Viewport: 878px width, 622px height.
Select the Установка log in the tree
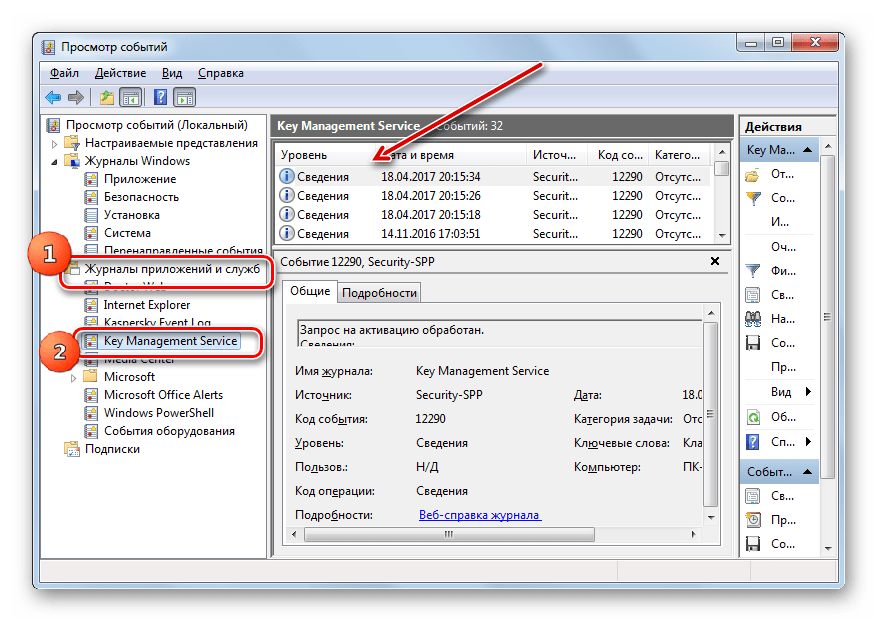pos(132,215)
